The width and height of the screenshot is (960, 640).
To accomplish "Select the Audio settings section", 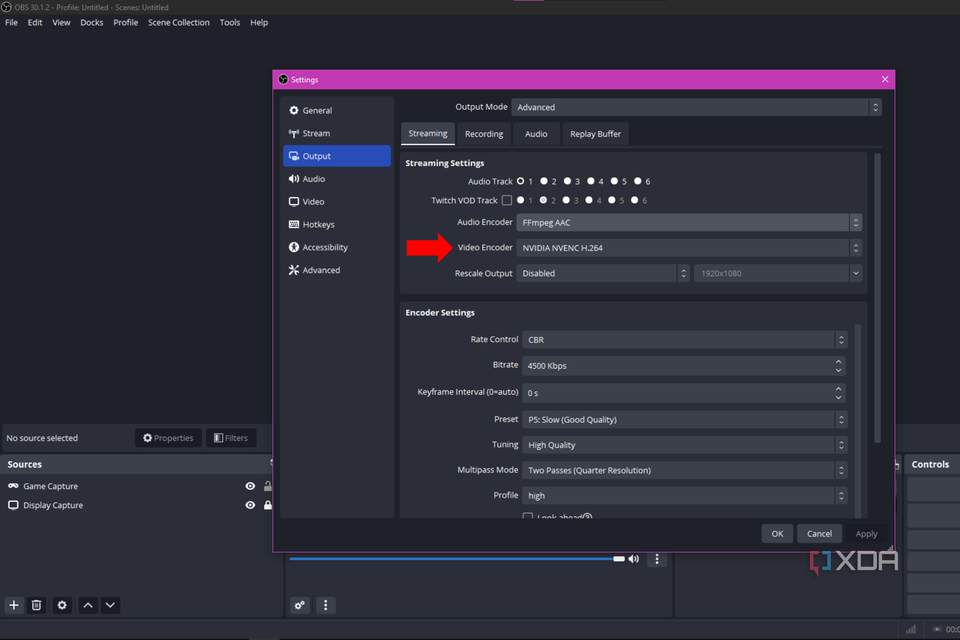I will click(x=315, y=178).
